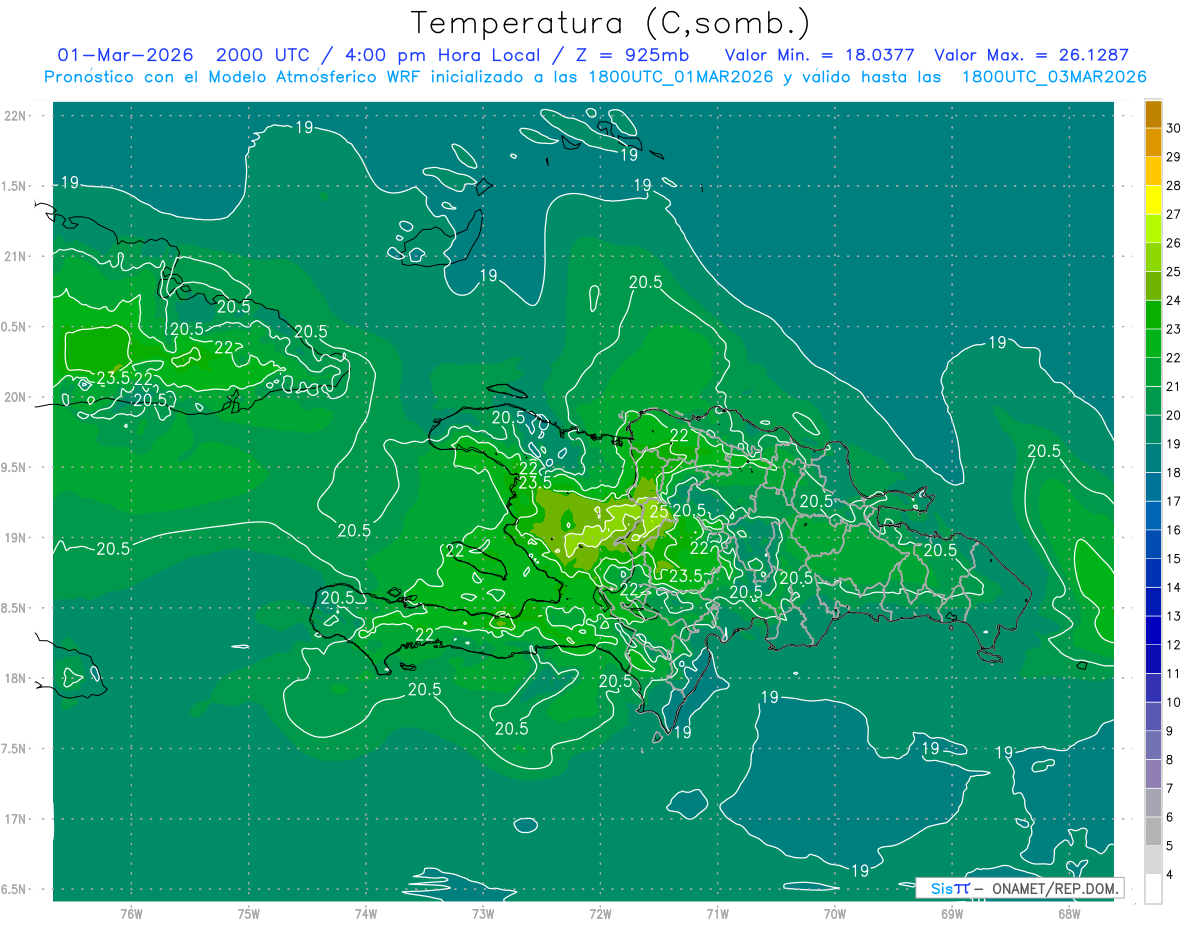Click the "25" contour label on the map
The width and height of the screenshot is (1200, 927).
[x=659, y=511]
